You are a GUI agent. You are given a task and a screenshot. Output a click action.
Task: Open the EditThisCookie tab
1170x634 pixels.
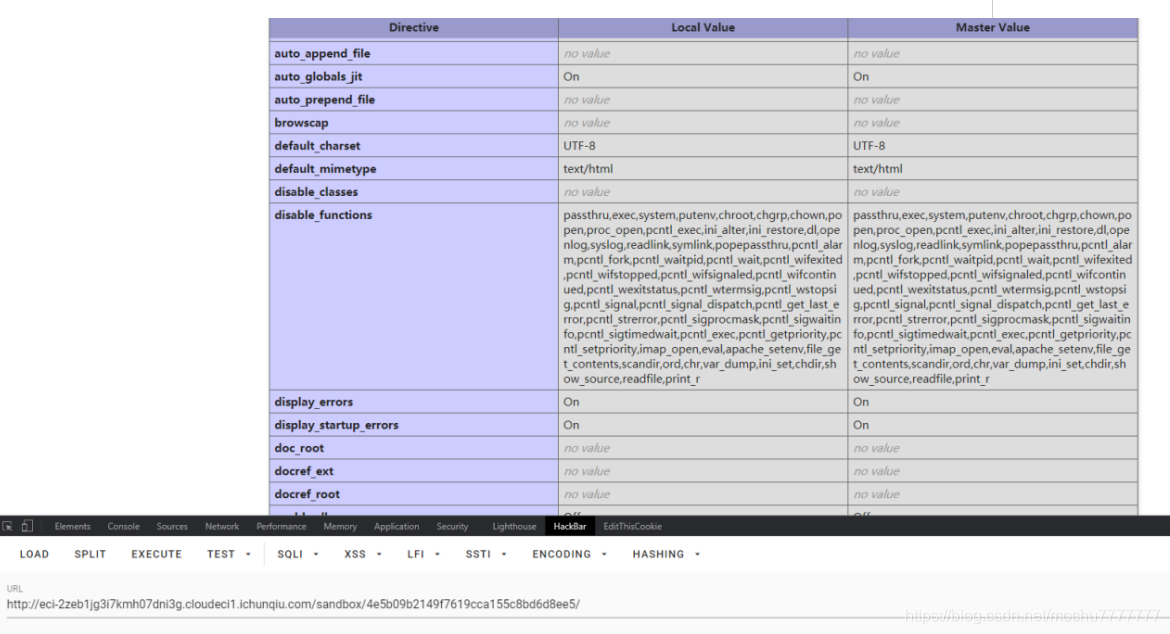coord(632,527)
